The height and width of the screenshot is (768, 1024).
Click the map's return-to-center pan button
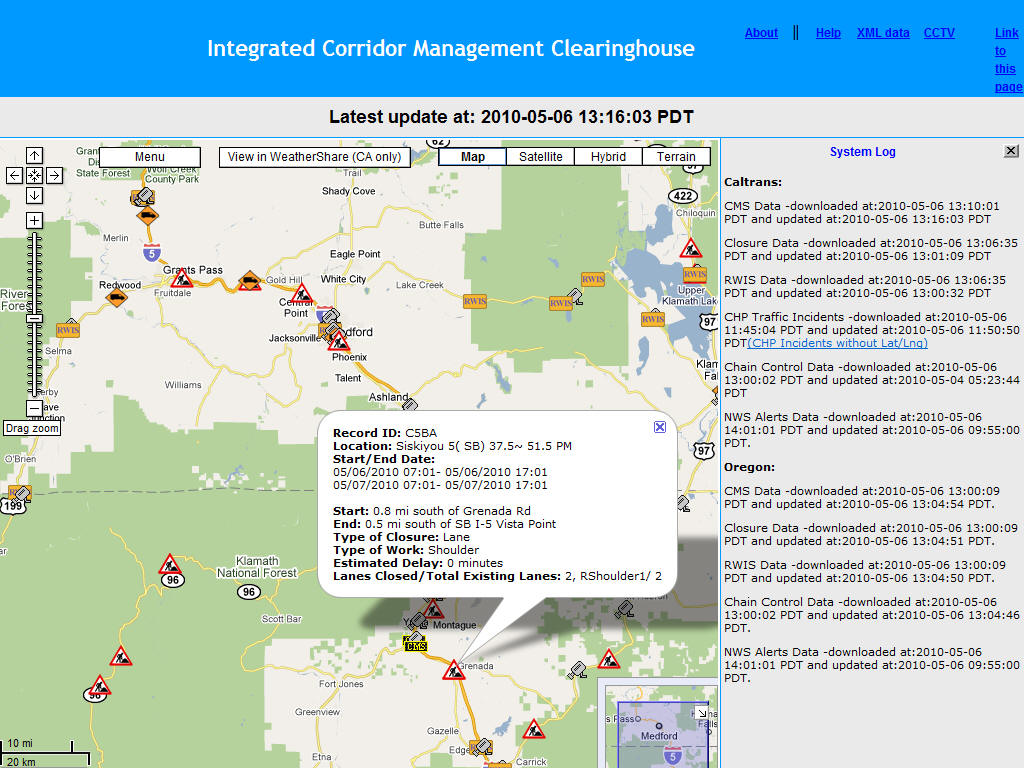34,175
